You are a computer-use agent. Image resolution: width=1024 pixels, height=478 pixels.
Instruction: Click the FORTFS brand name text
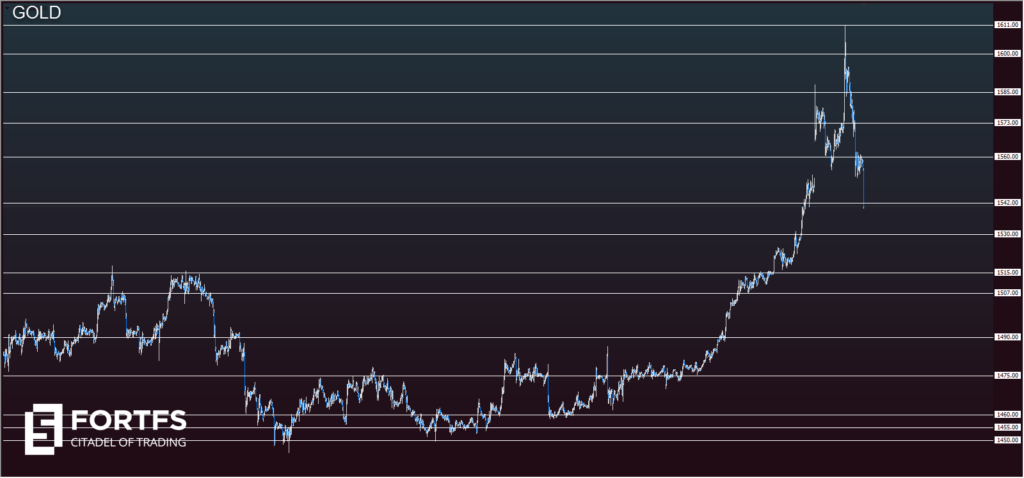coord(127,419)
